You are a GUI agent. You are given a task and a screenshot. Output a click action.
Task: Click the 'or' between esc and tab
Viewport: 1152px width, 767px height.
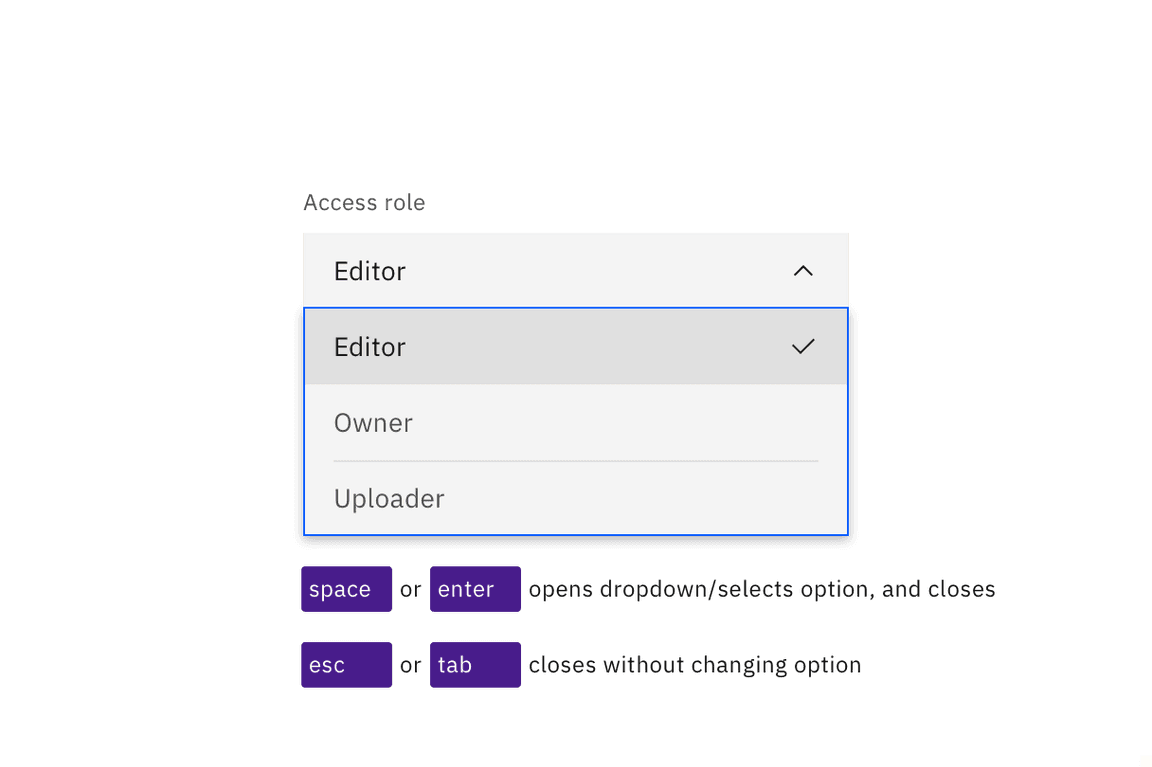click(x=411, y=665)
